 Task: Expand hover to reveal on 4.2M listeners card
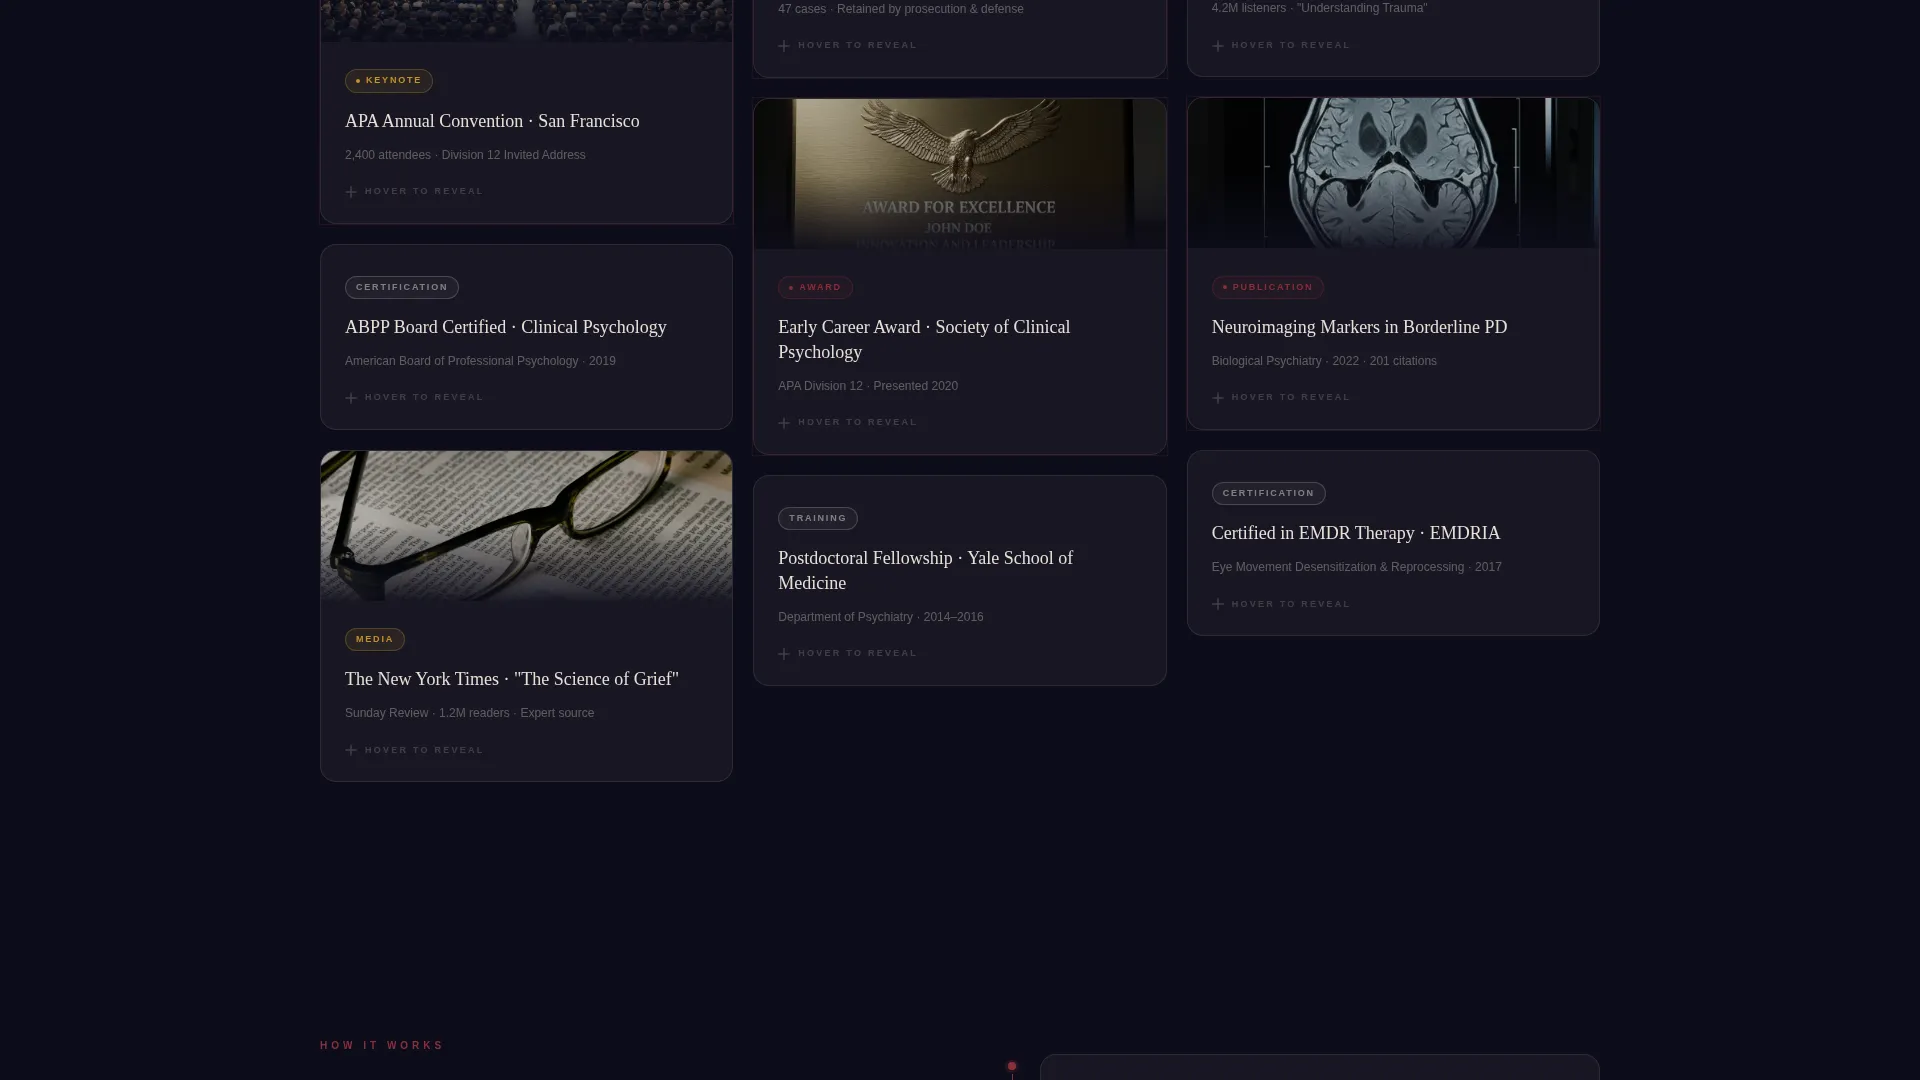[1281, 45]
